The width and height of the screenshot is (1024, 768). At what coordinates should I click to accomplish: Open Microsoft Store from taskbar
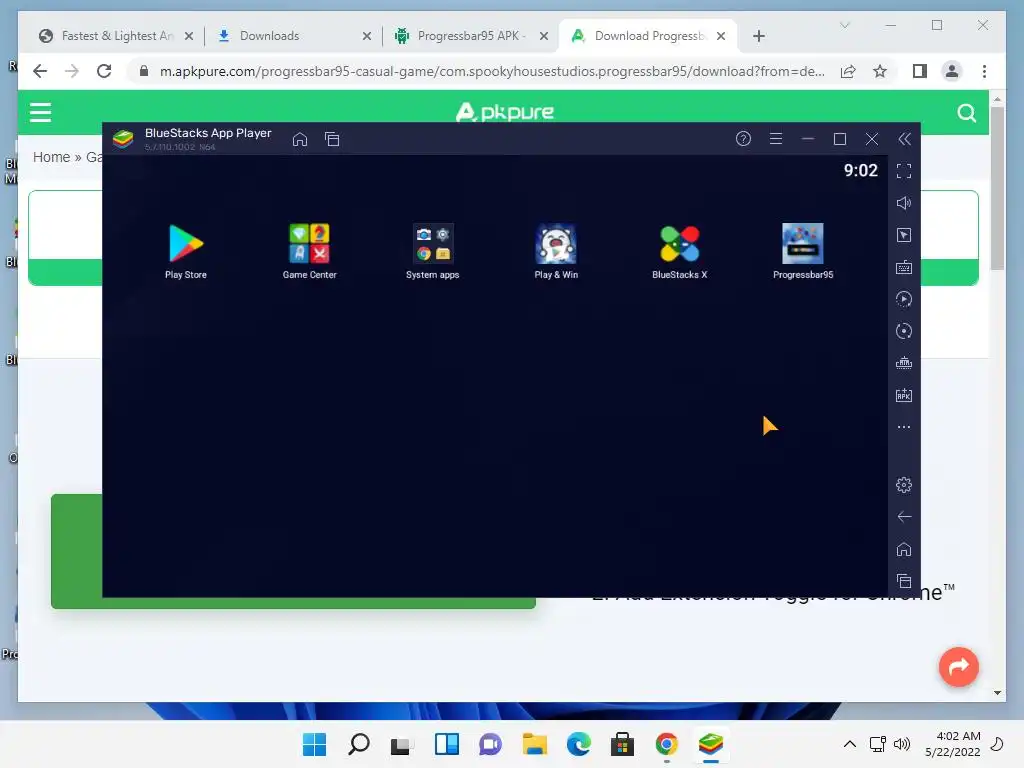[x=622, y=744]
